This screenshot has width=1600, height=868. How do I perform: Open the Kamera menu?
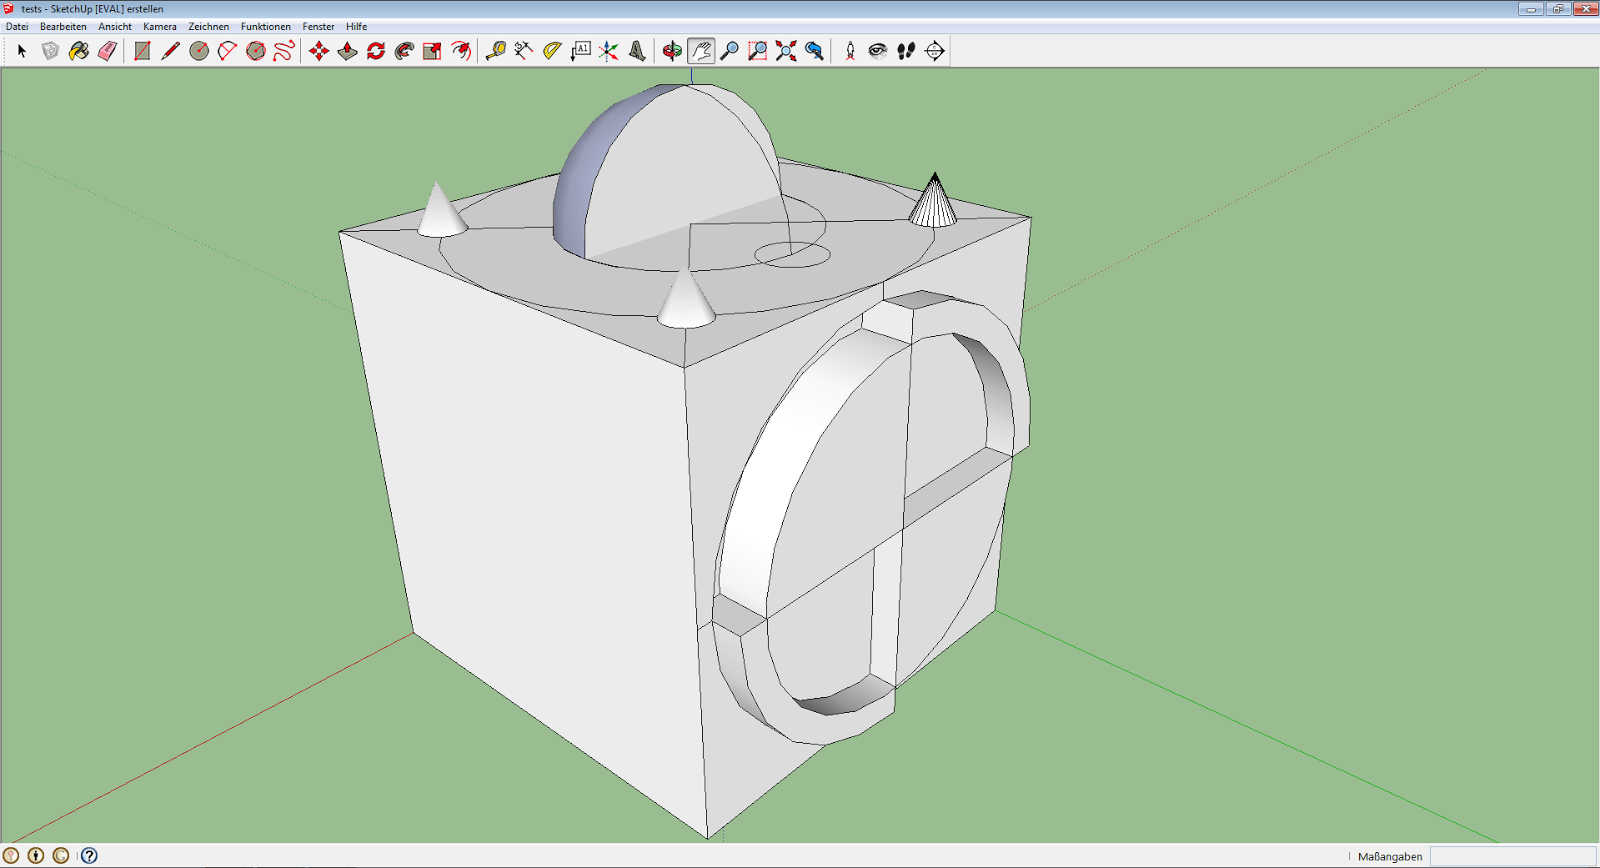[159, 27]
